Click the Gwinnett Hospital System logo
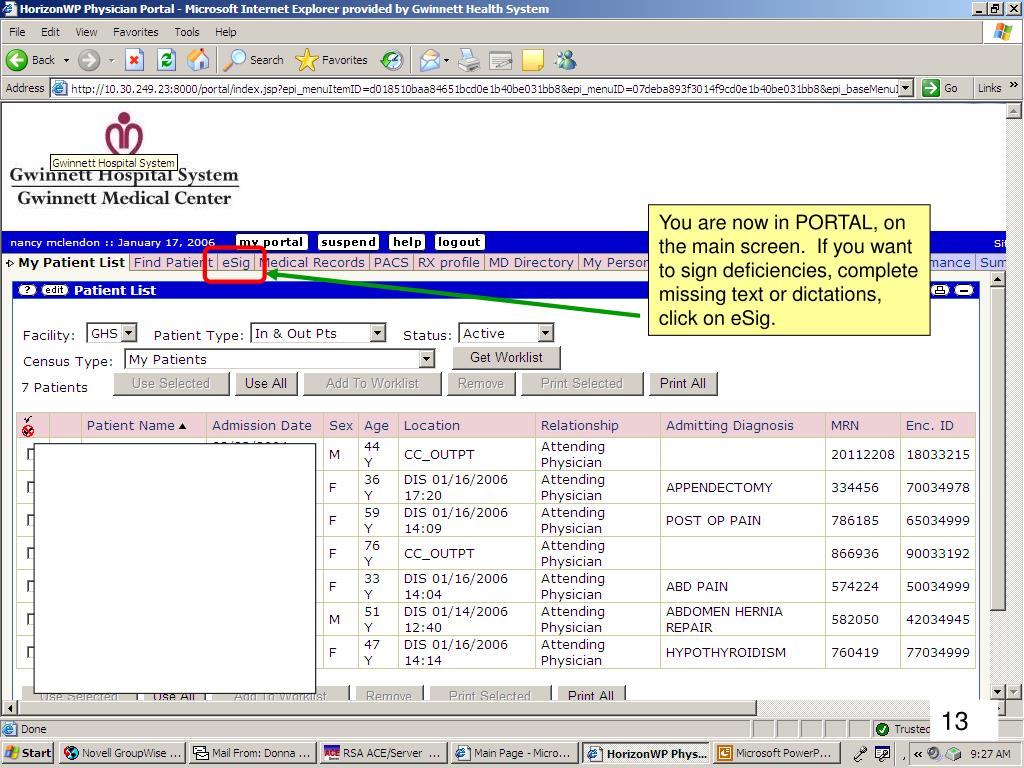Viewport: 1024px width, 768px height. click(124, 160)
